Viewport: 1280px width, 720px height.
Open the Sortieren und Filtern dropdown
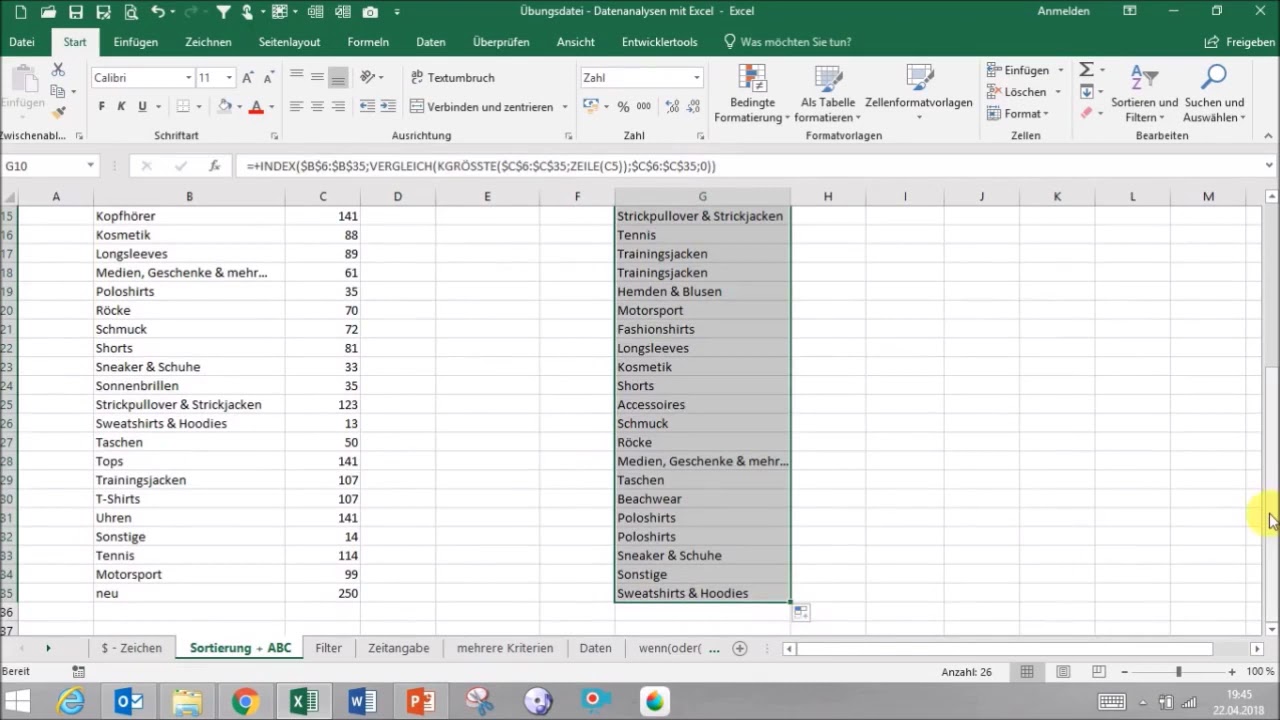point(1144,95)
